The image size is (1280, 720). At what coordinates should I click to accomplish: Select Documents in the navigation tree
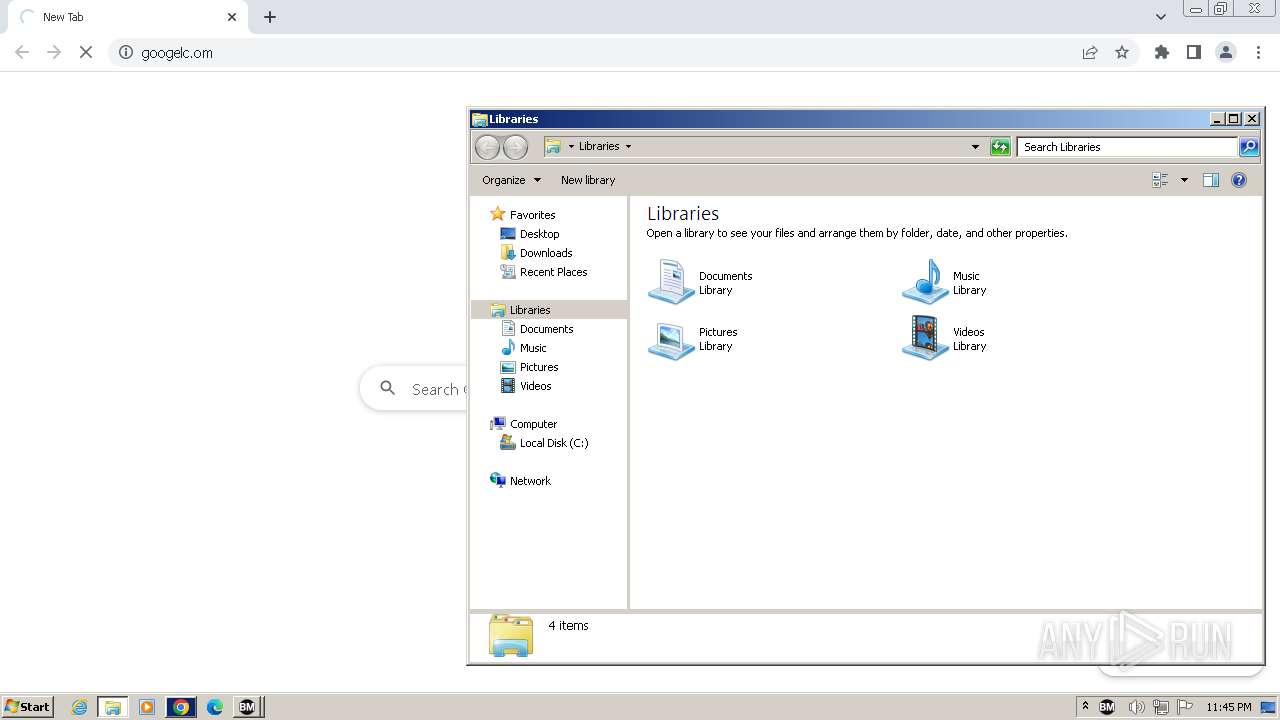(537, 329)
